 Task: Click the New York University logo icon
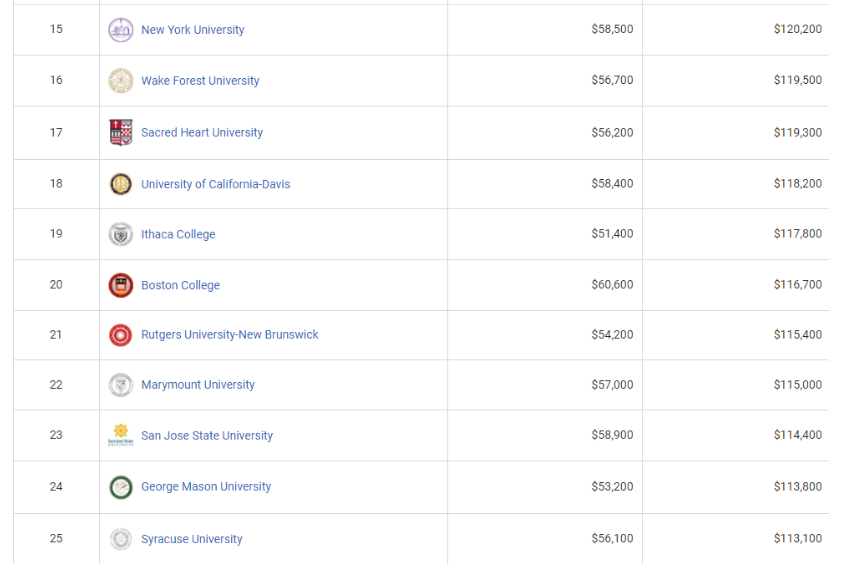(x=121, y=30)
